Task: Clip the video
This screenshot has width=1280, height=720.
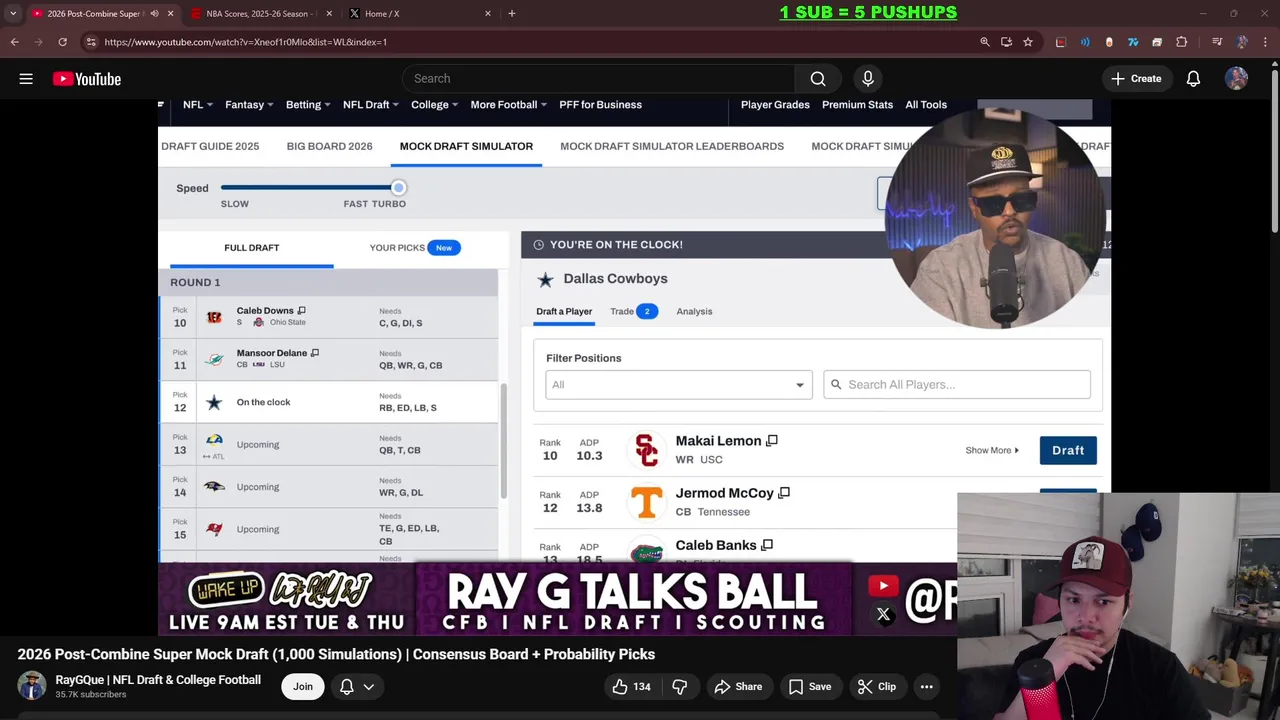Action: (877, 687)
